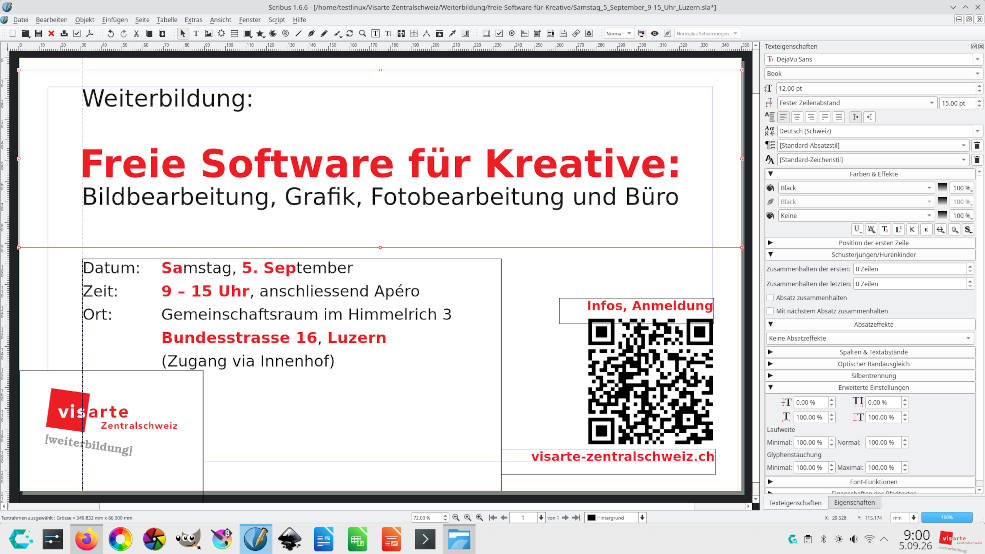Select the Bezier Curve pen tool

(311, 33)
